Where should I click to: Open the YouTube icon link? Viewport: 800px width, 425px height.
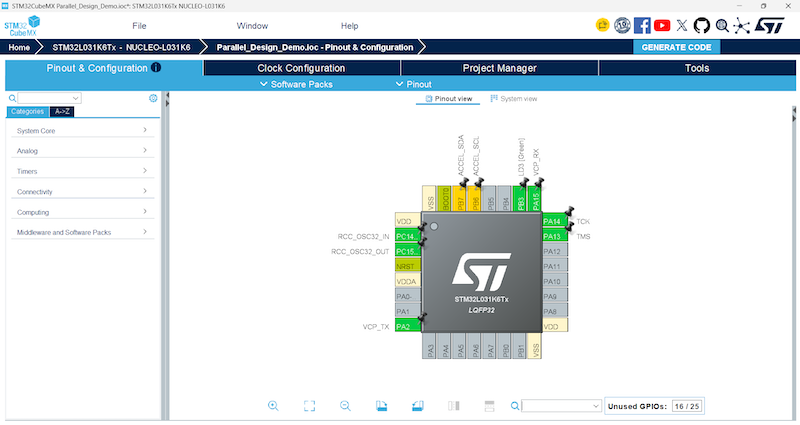662,26
